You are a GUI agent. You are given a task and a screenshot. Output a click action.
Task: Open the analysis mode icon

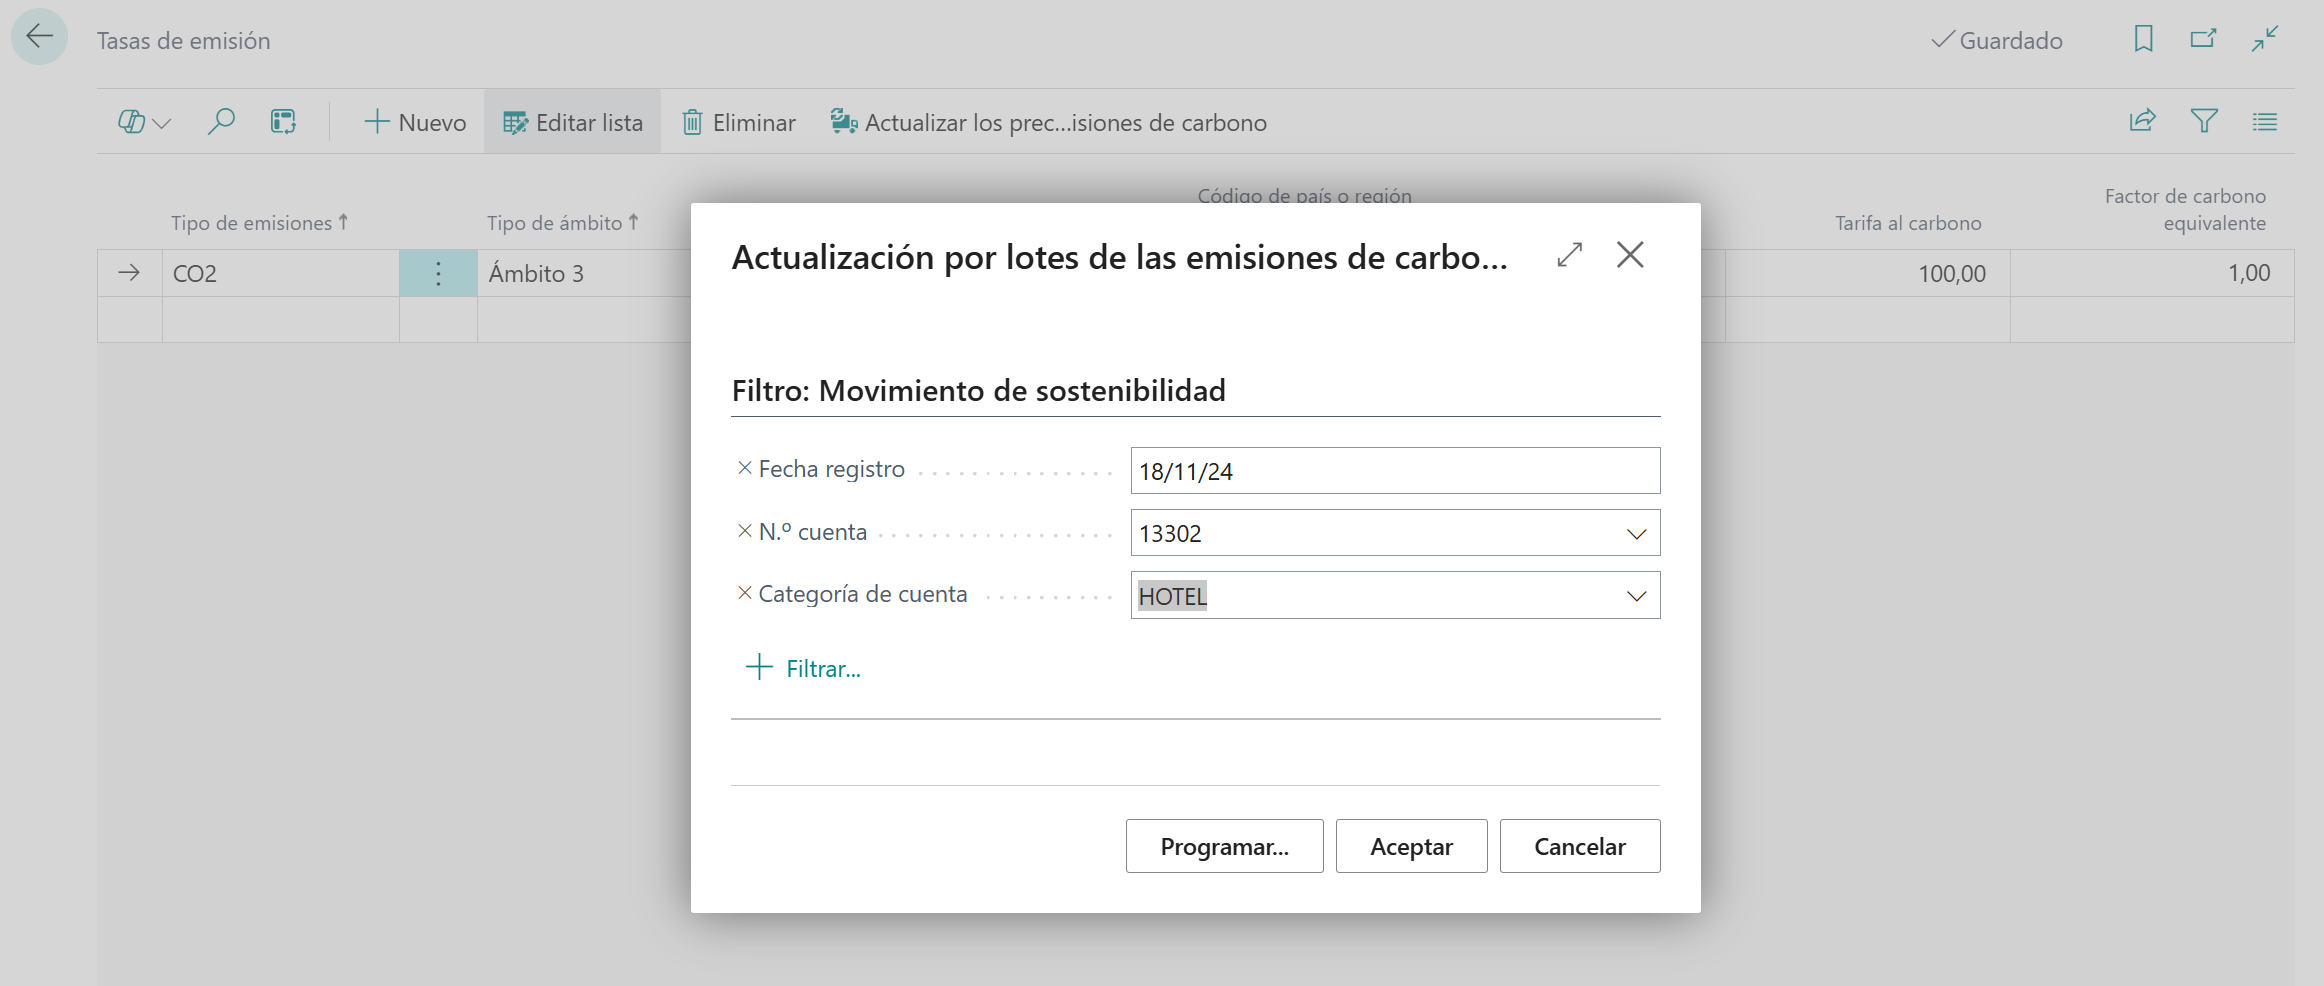pos(283,122)
